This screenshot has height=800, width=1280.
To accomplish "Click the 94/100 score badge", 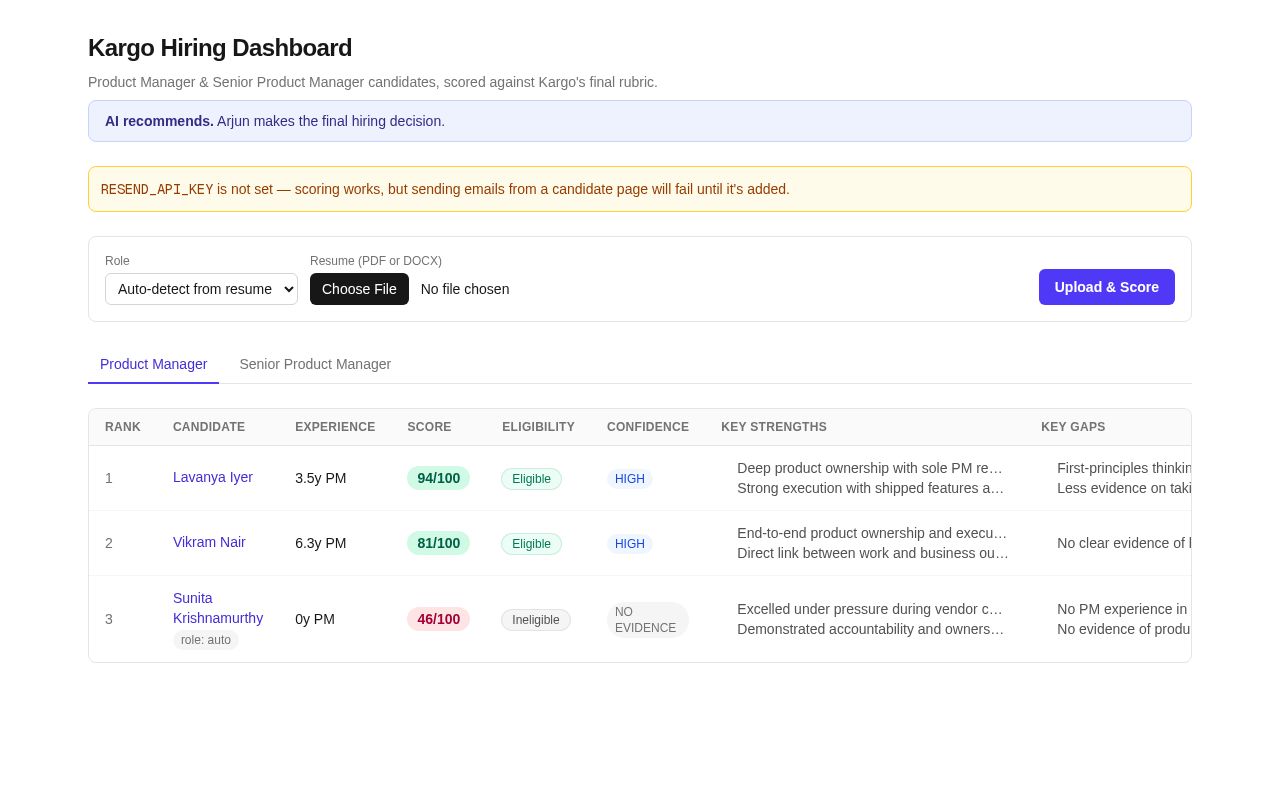I will point(438,478).
